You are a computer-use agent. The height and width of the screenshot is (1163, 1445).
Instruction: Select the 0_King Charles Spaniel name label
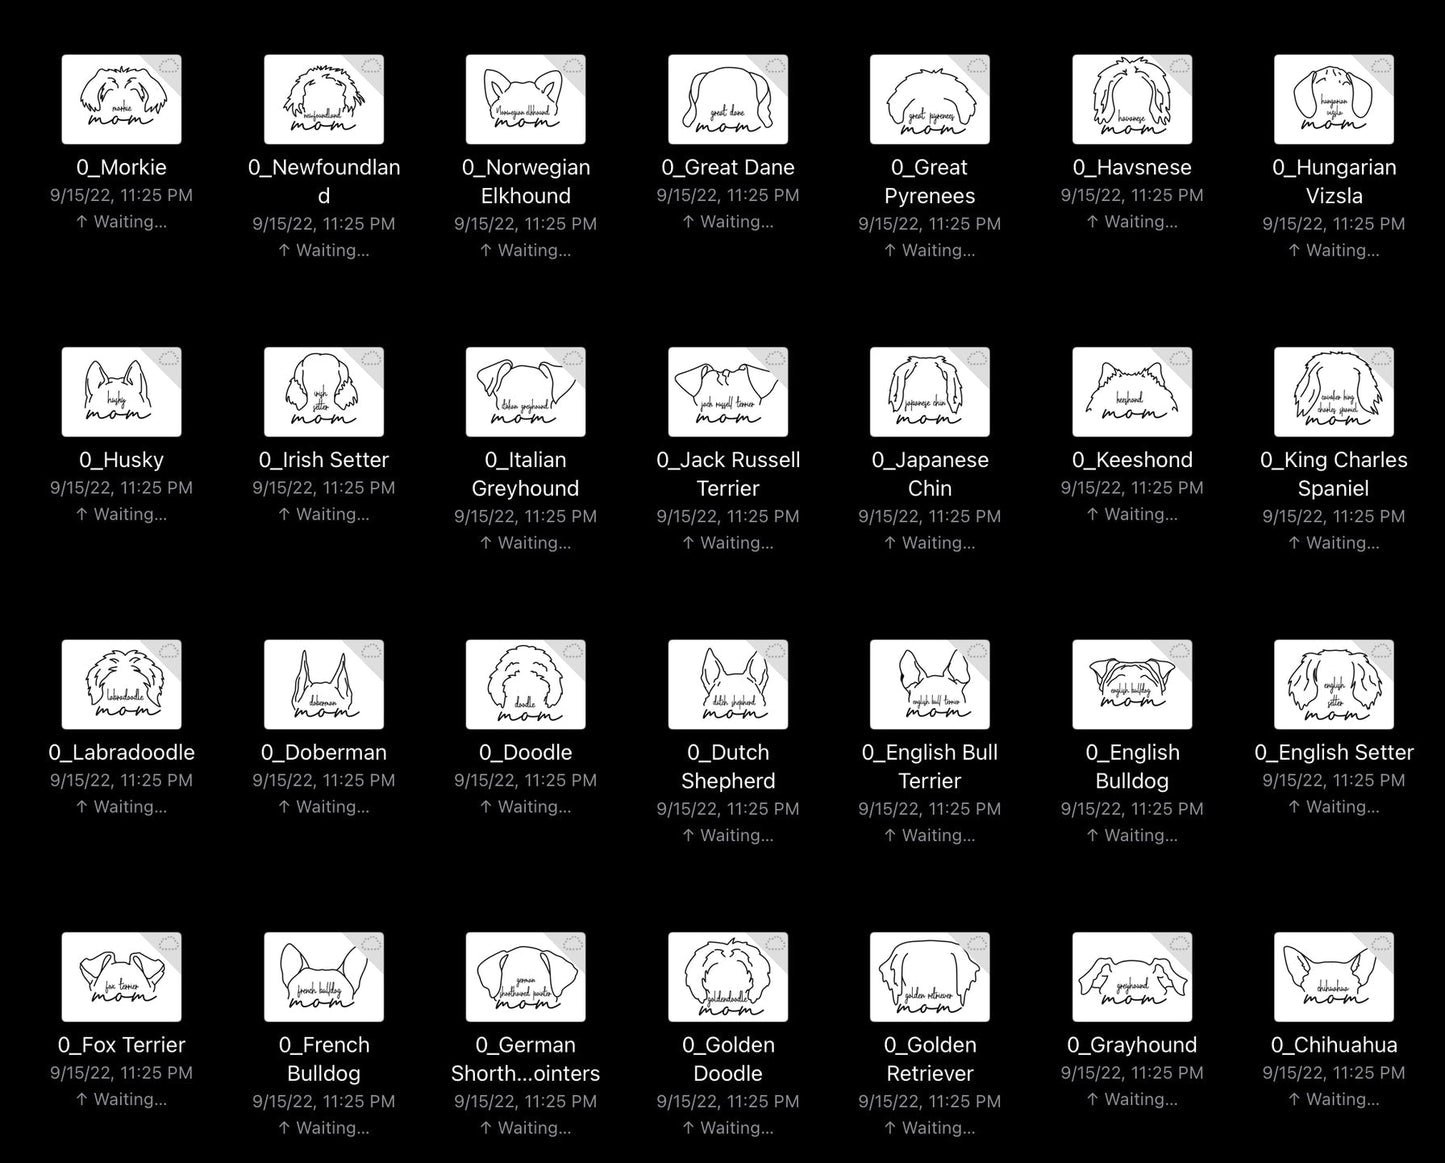point(1333,474)
